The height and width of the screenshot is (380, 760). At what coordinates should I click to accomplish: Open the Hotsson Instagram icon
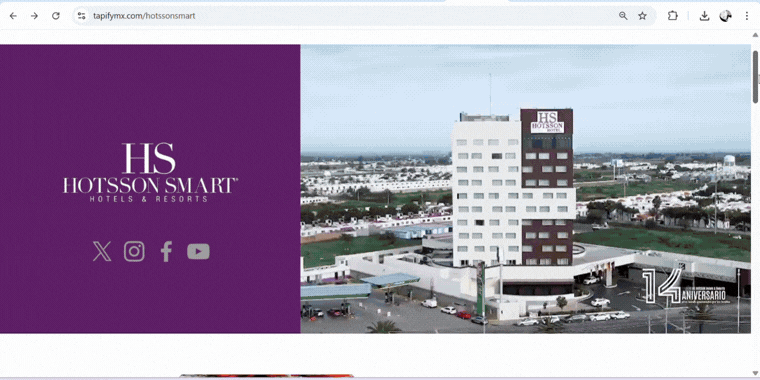(134, 252)
